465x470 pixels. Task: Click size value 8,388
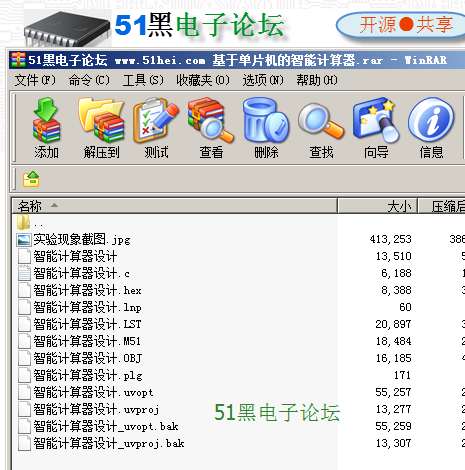(x=396, y=290)
